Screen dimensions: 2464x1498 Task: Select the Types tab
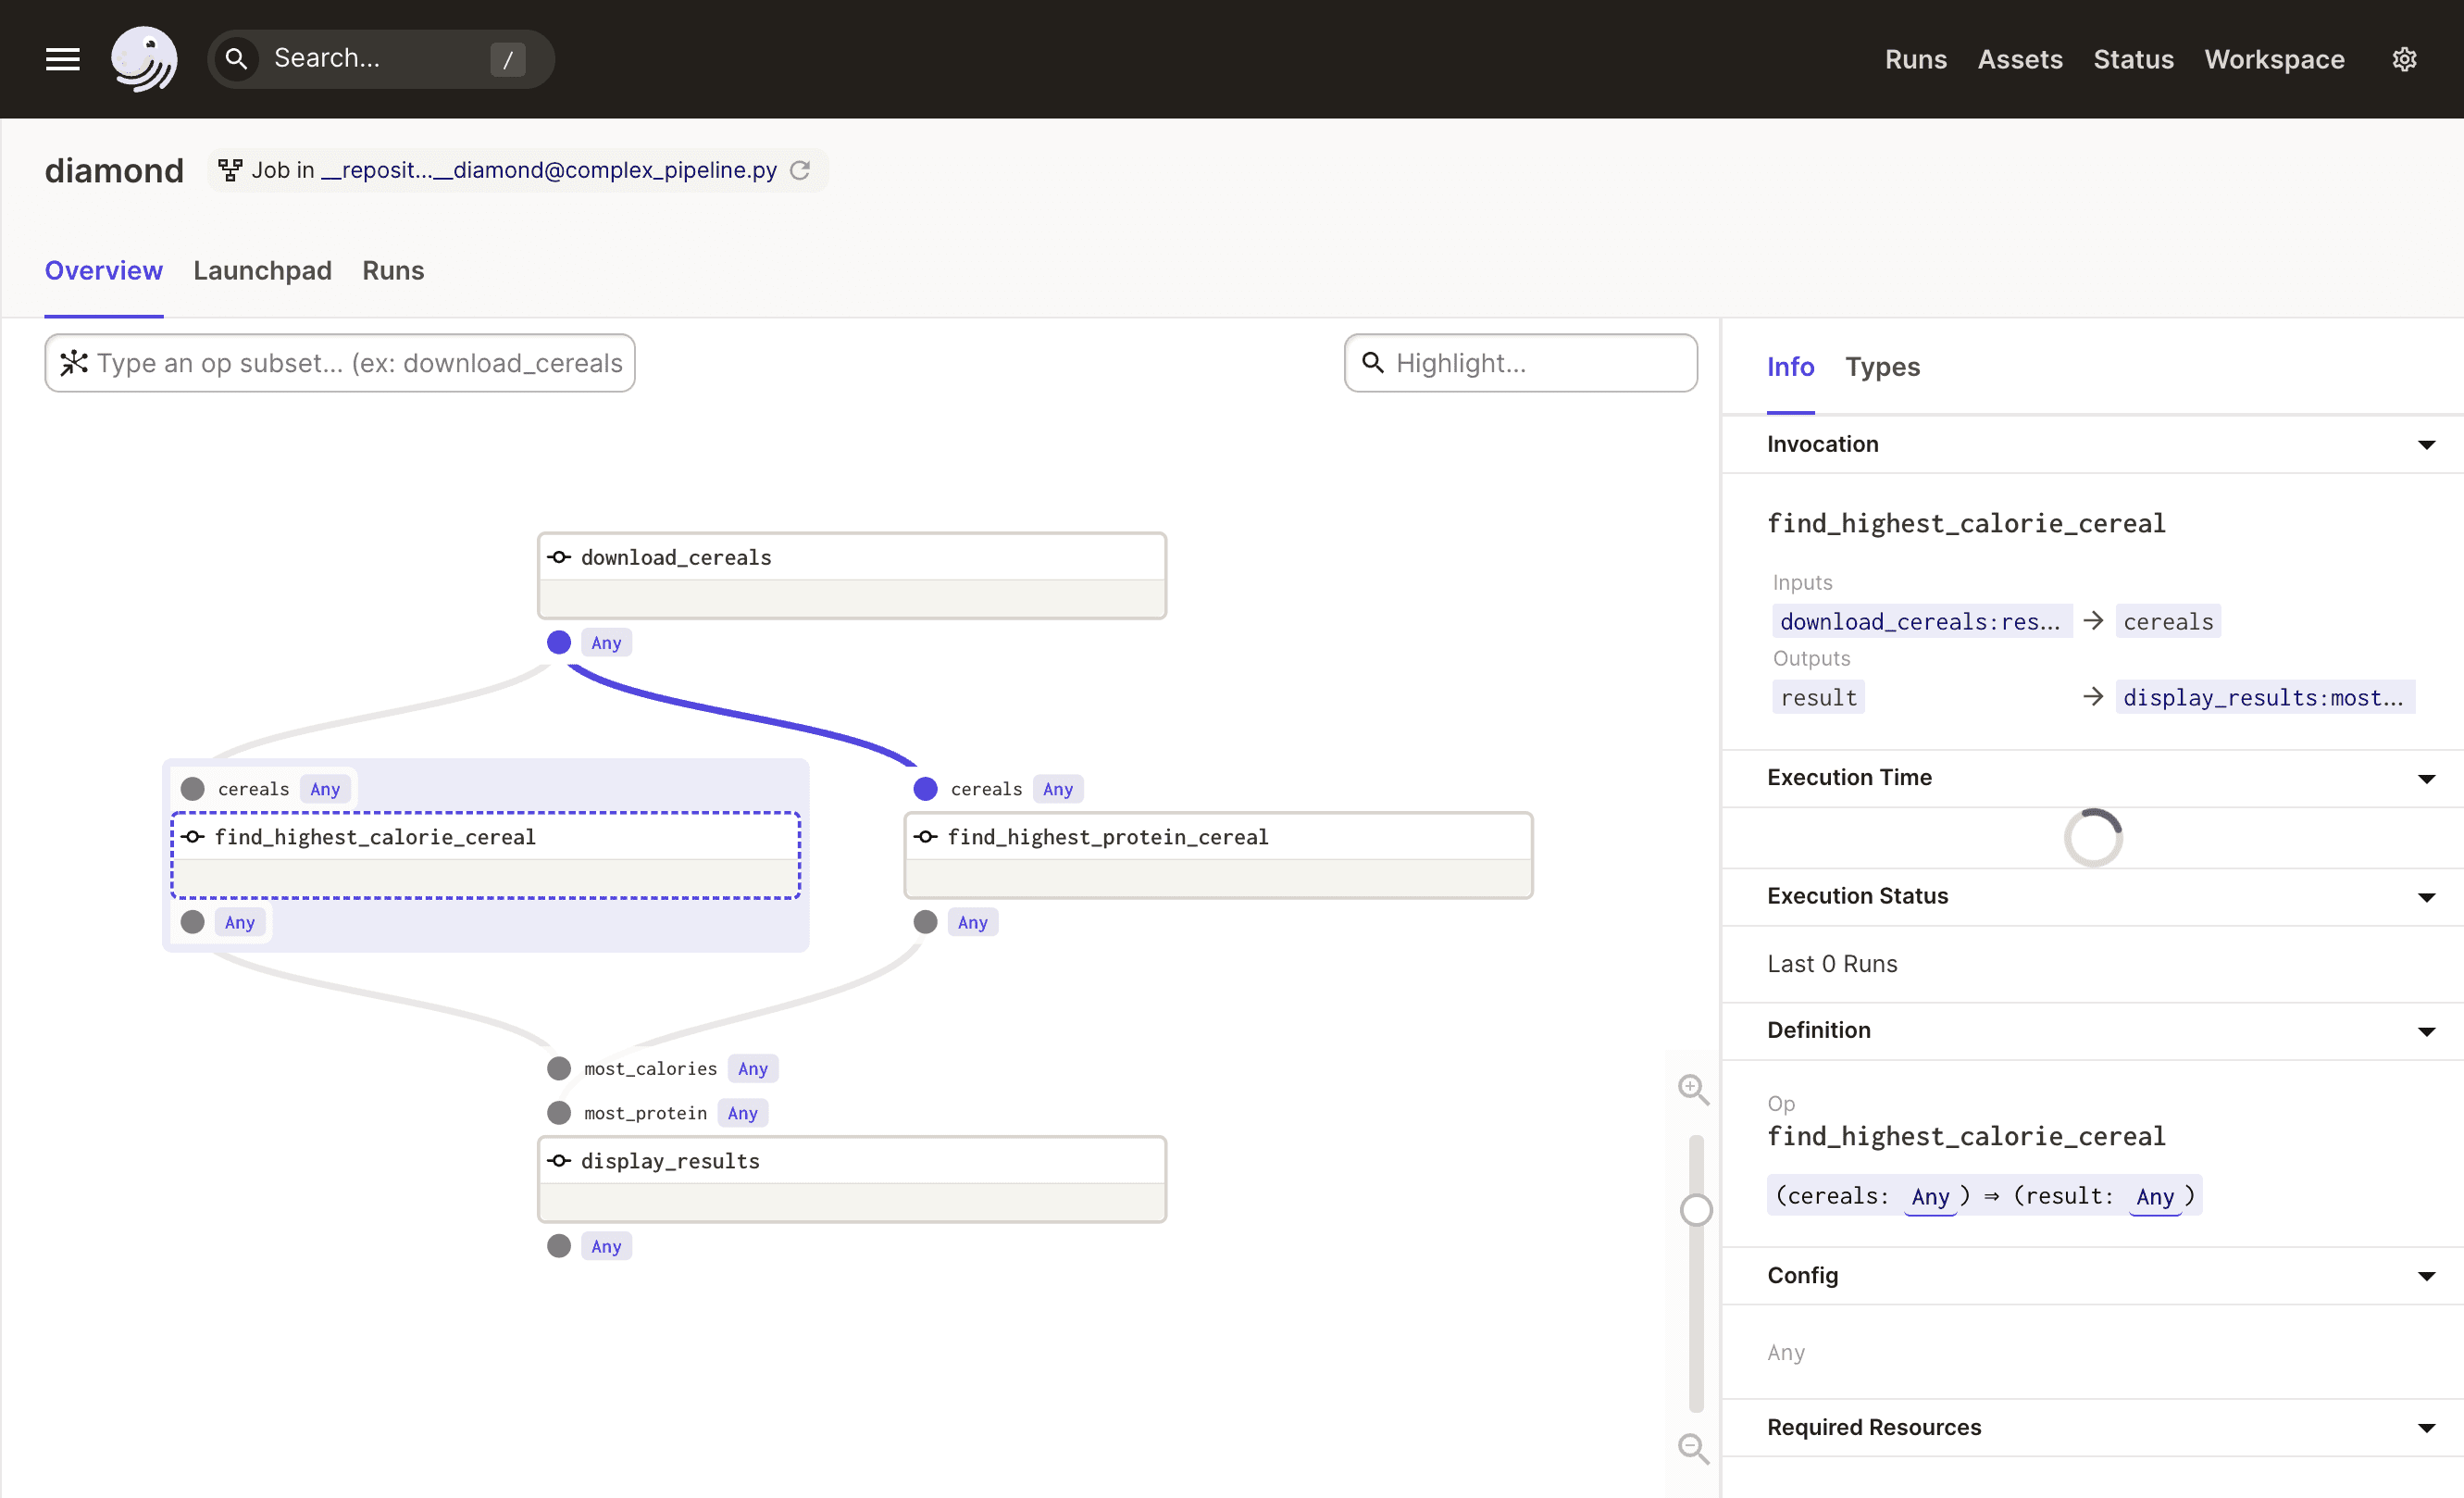click(1882, 367)
